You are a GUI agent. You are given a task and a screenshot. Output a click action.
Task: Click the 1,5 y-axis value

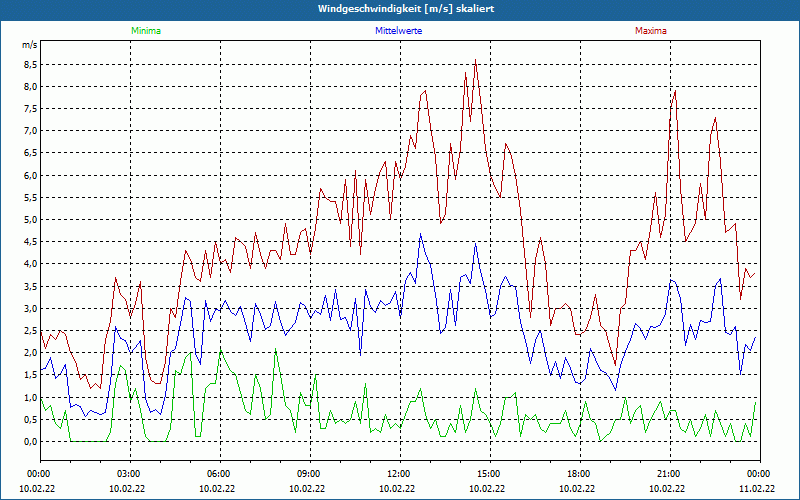point(31,375)
